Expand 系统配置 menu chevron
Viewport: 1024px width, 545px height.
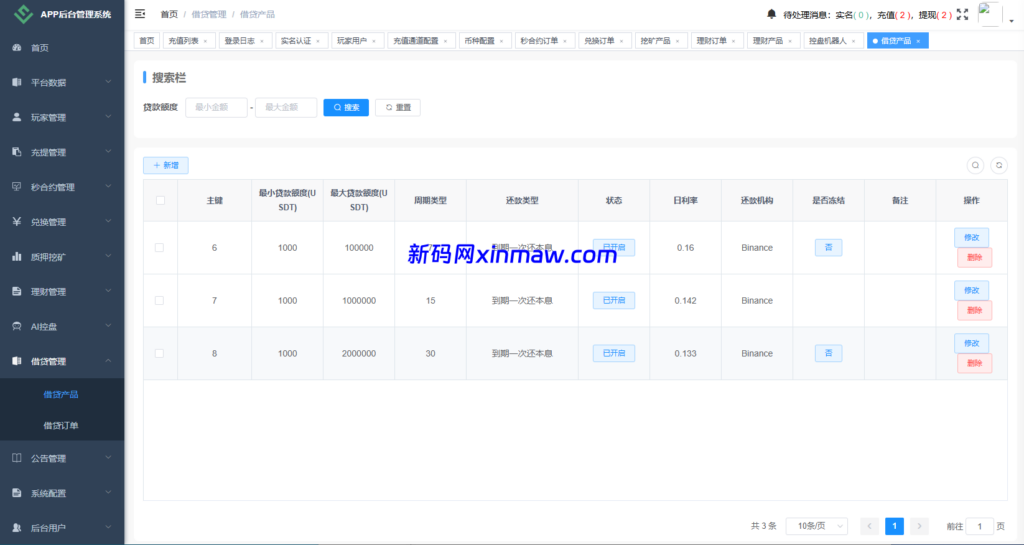pos(108,493)
